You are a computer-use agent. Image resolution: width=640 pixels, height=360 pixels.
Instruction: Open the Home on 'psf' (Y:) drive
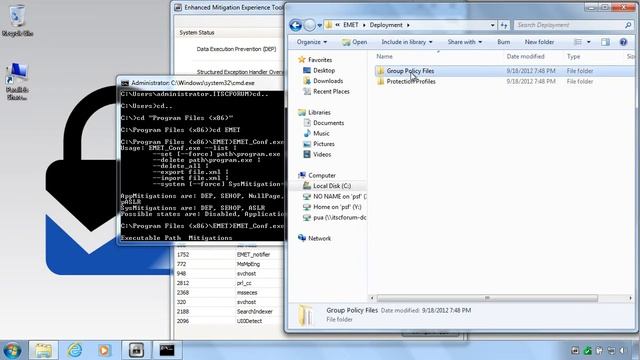click(x=337, y=207)
